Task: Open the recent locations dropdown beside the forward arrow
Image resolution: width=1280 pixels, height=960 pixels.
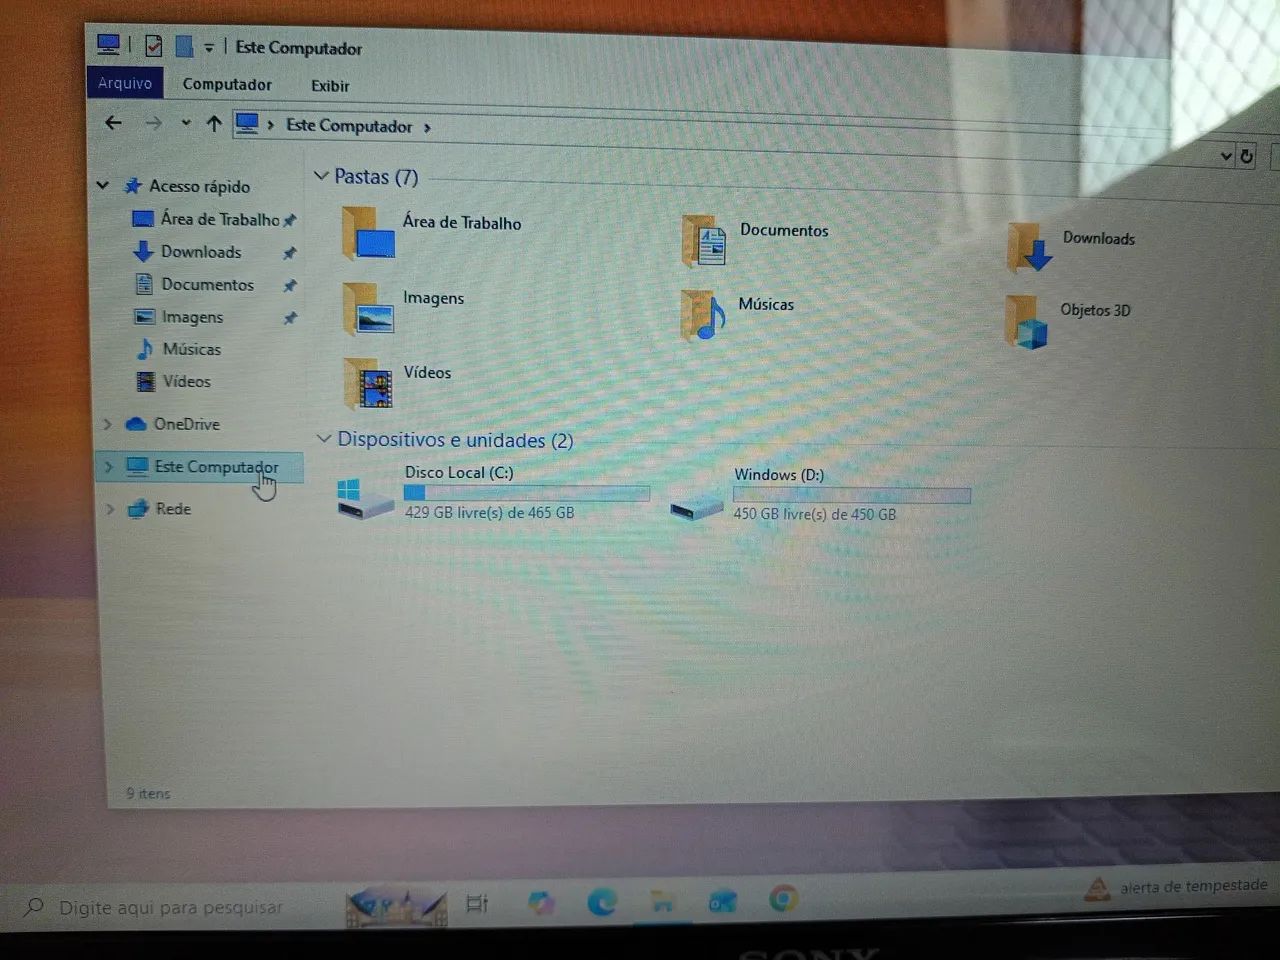Action: 186,123
